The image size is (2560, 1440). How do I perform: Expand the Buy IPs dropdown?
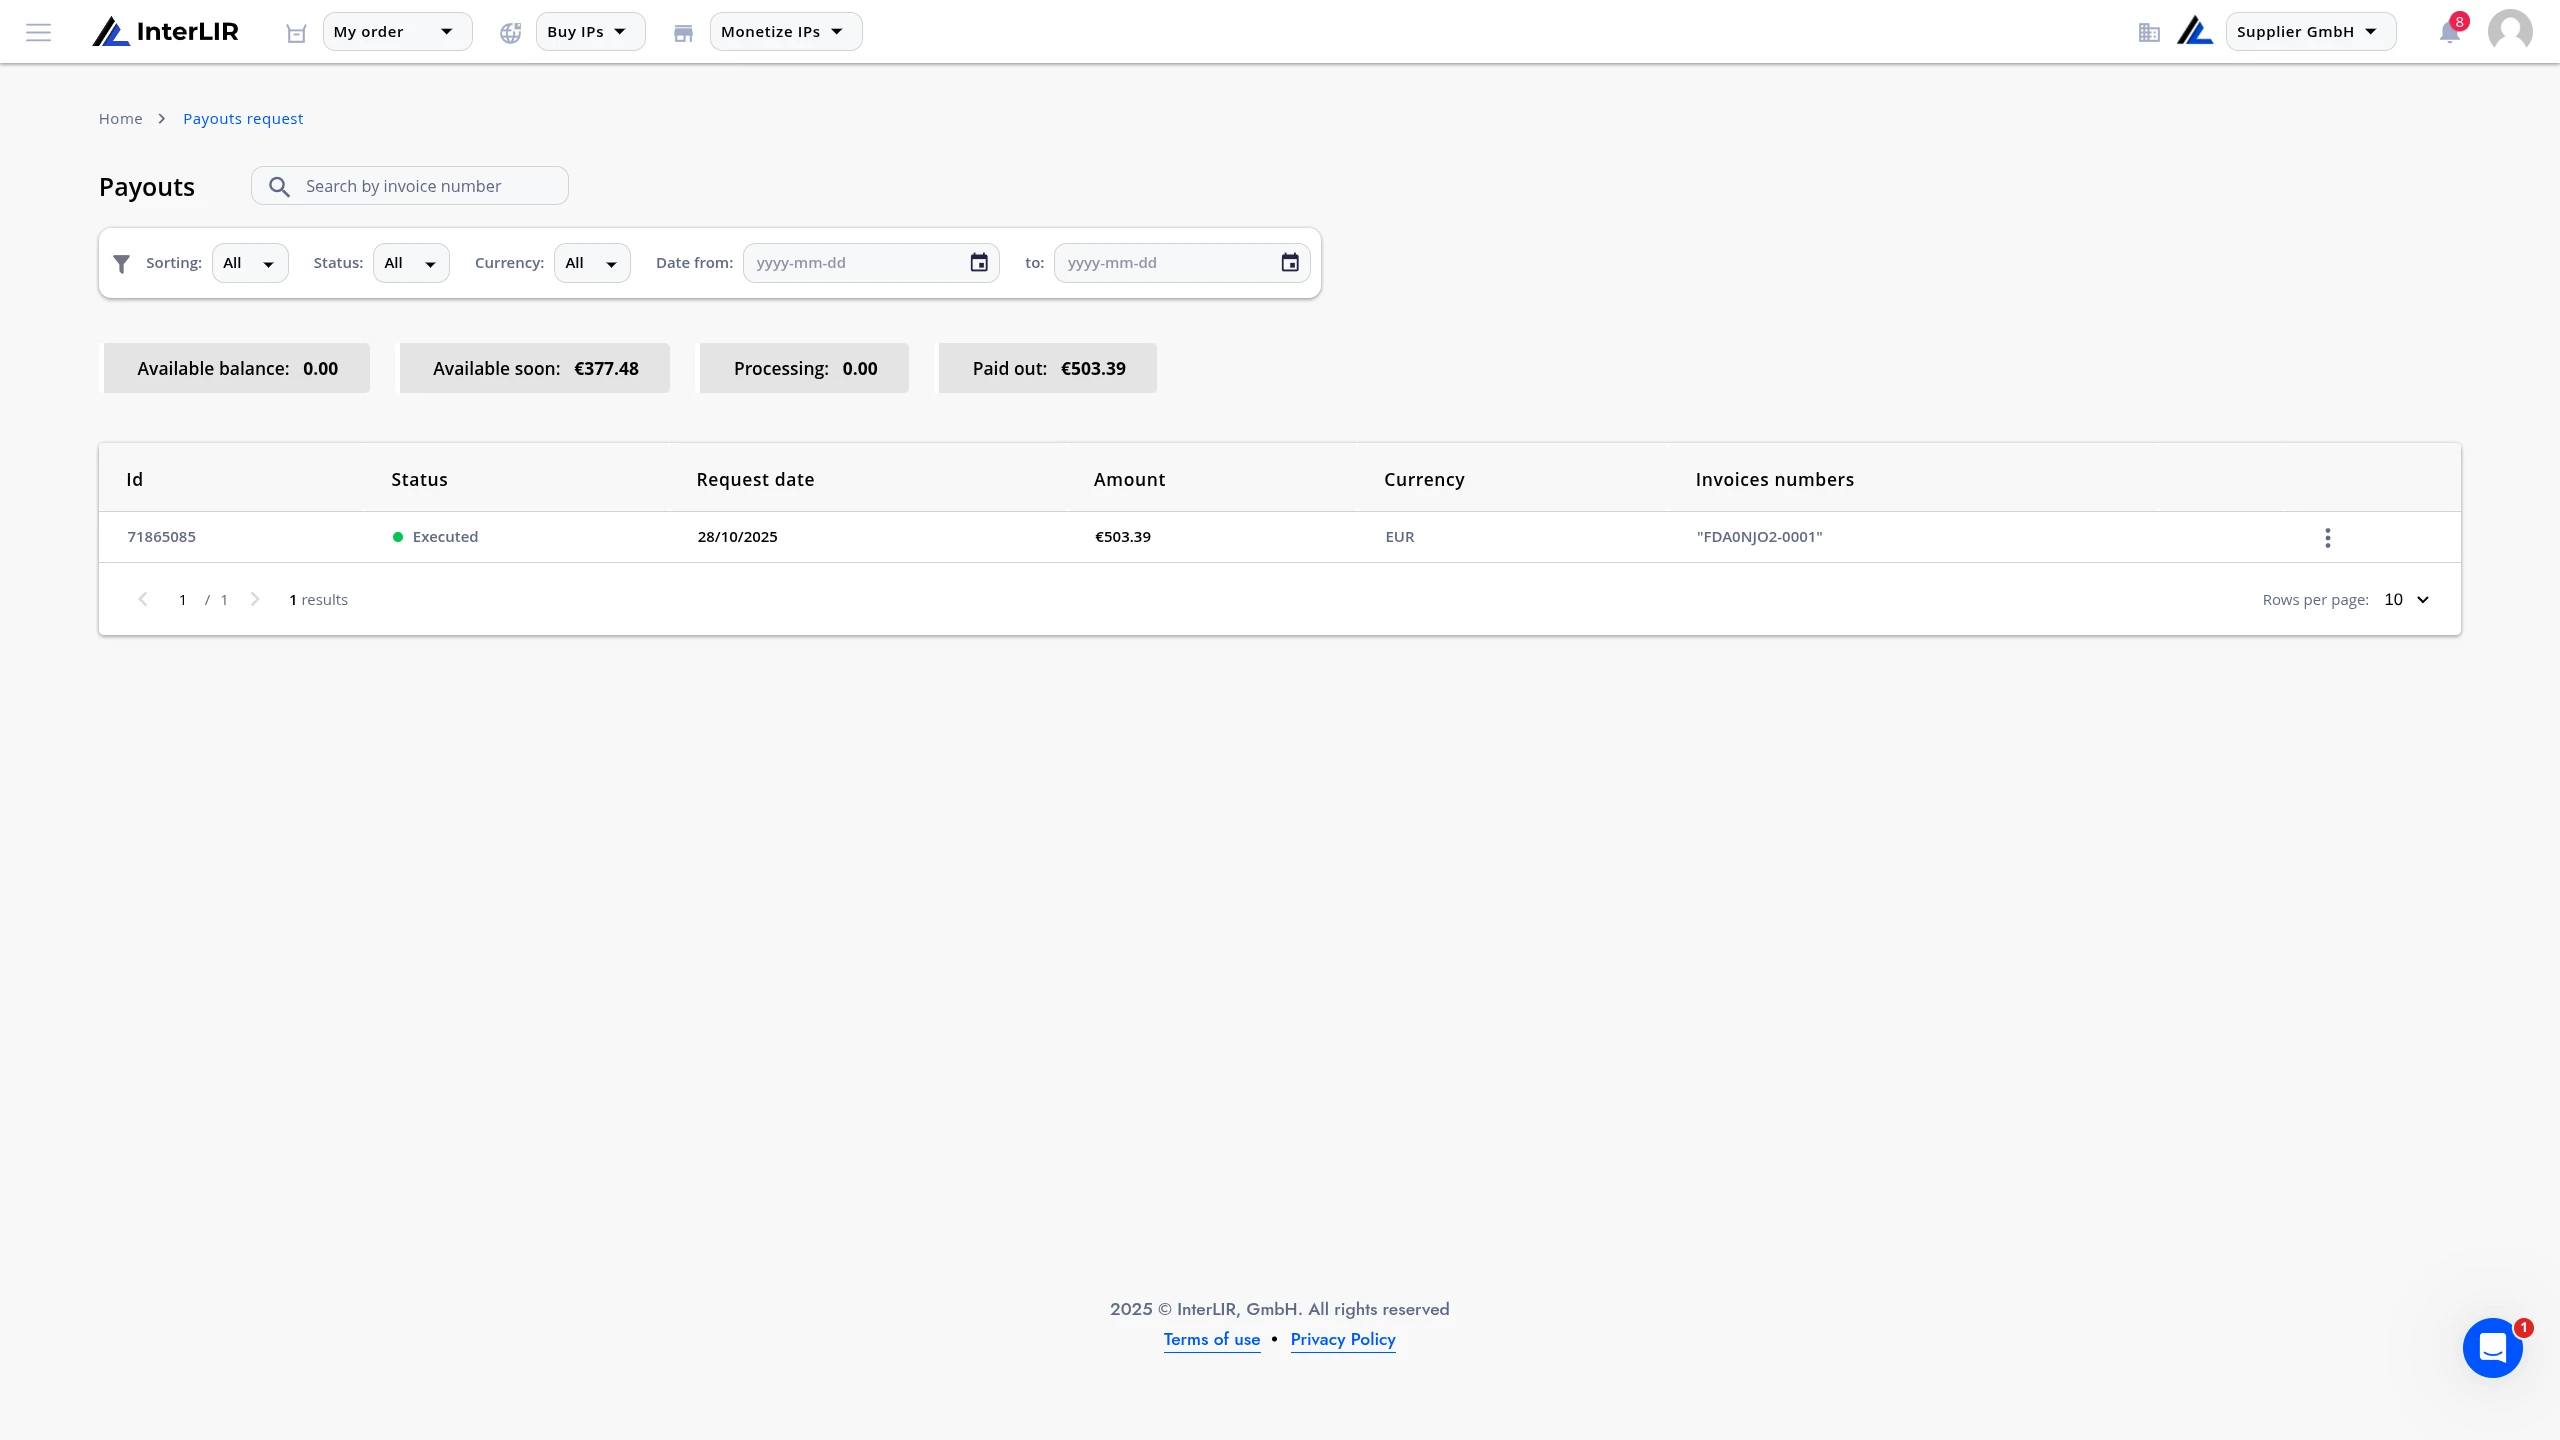(590, 32)
